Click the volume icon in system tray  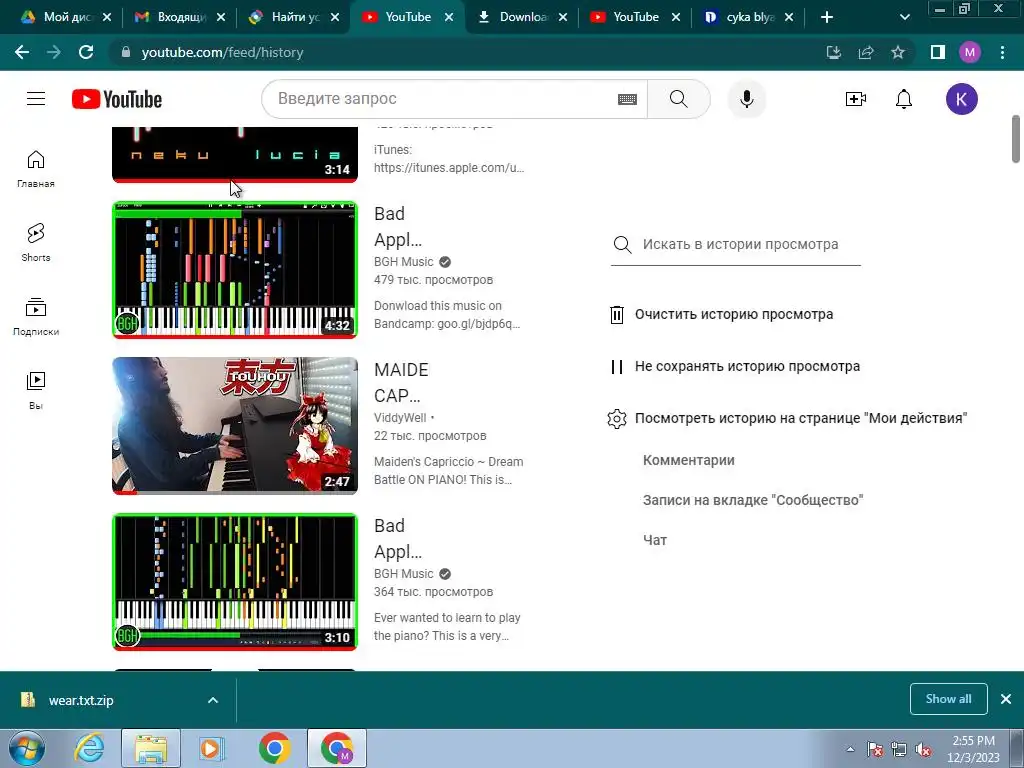tap(923, 750)
